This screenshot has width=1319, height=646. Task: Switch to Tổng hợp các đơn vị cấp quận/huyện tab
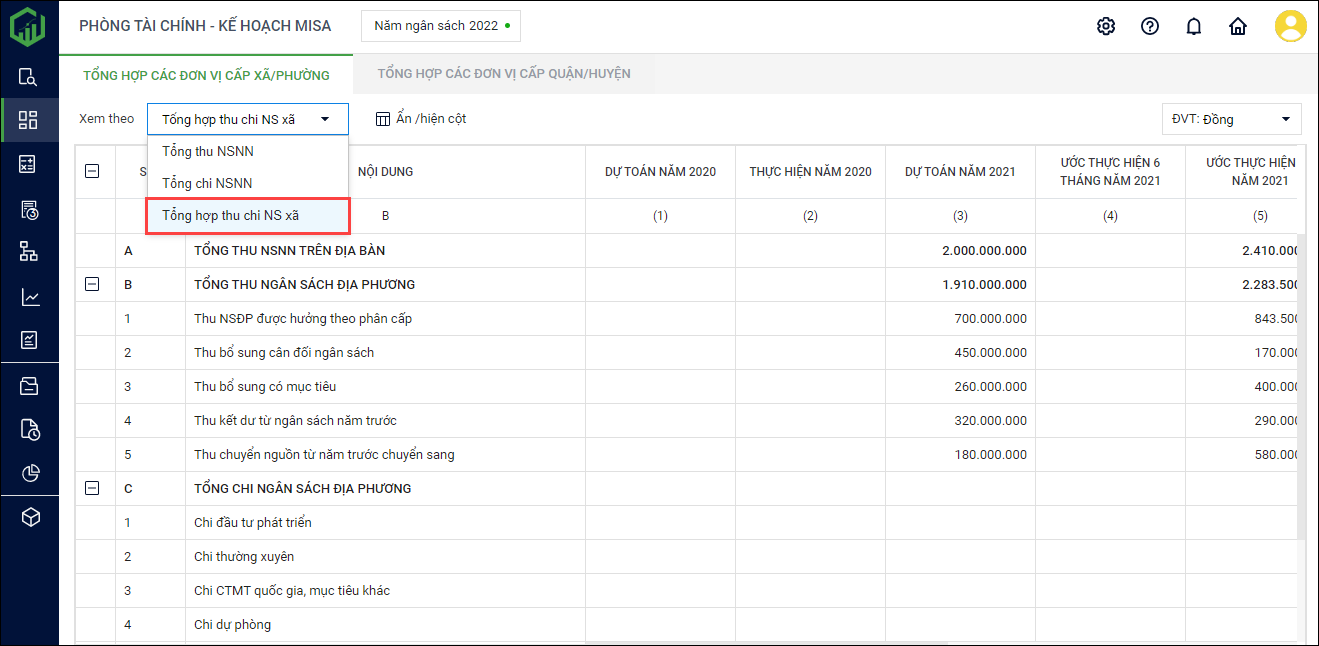[x=503, y=74]
